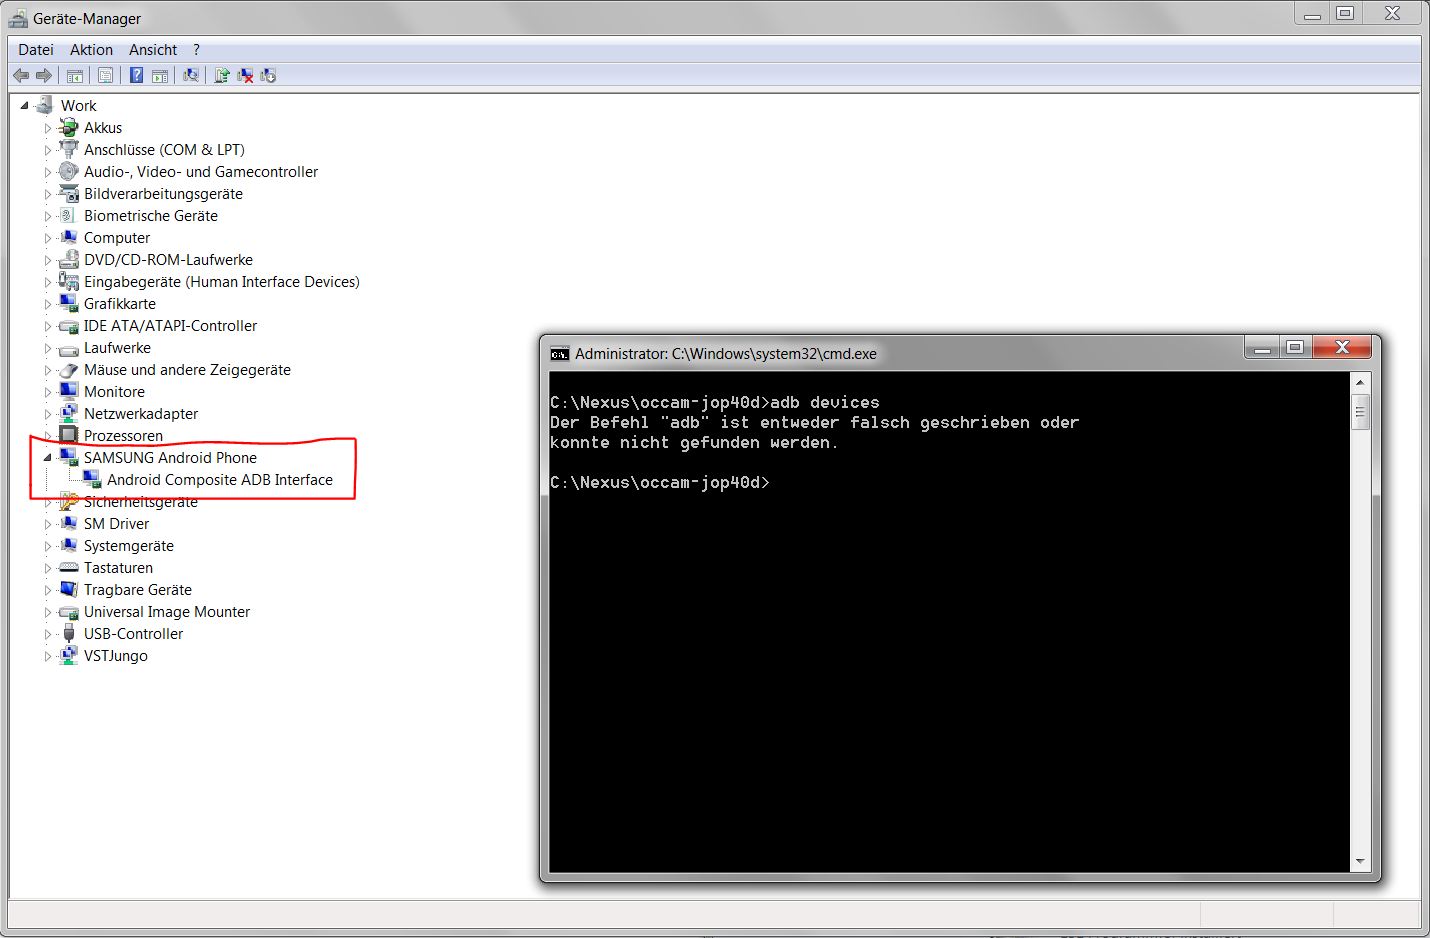Click the Disable device down-arrow icon
This screenshot has height=938, width=1430.
(268, 75)
